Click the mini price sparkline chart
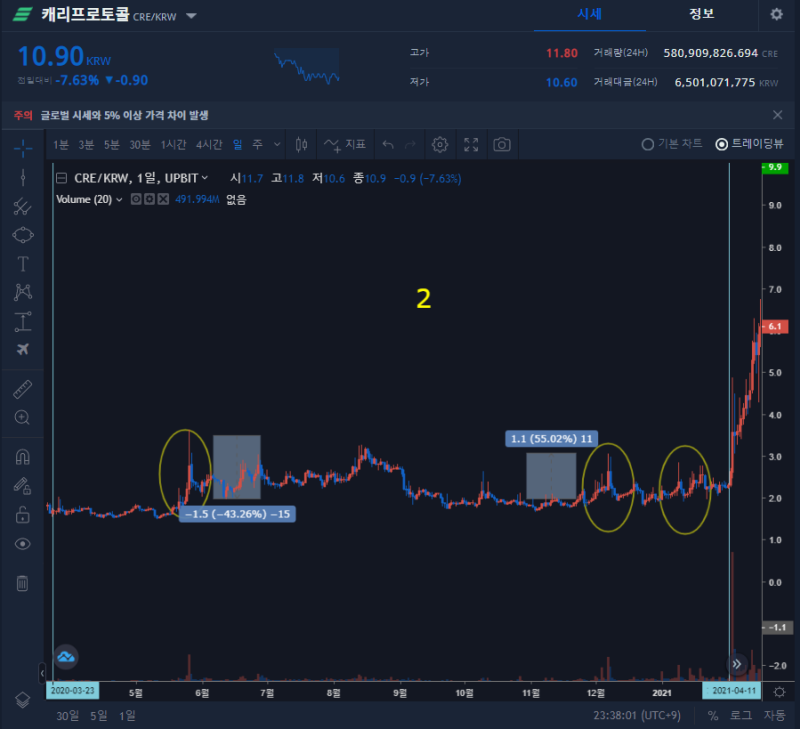 click(307, 66)
